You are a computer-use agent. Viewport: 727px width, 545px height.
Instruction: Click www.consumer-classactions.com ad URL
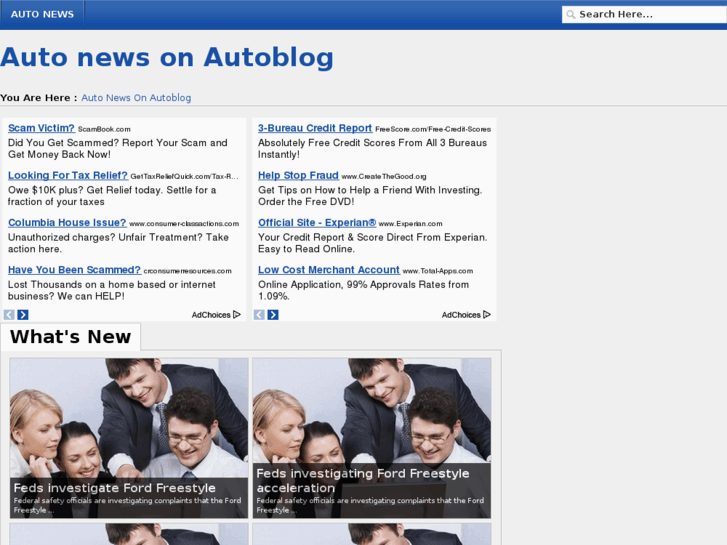click(184, 224)
